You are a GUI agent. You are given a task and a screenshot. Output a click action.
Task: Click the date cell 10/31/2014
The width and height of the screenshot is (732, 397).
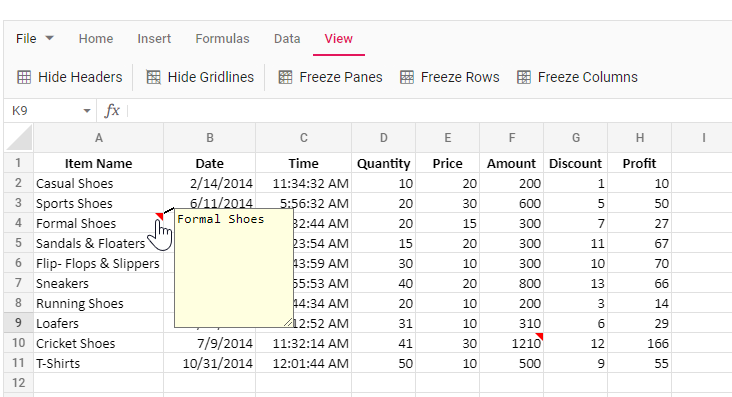point(210,363)
